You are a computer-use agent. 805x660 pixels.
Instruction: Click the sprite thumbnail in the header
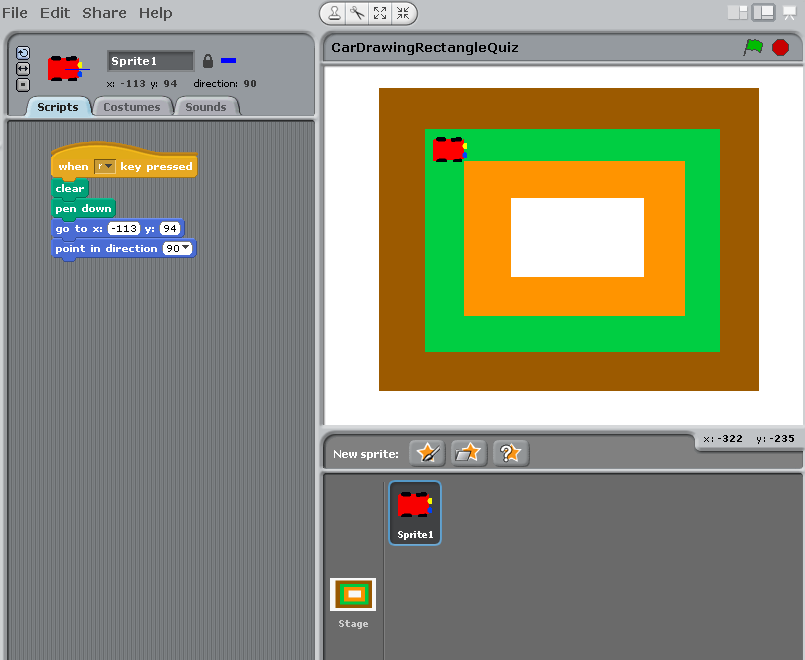(67, 68)
